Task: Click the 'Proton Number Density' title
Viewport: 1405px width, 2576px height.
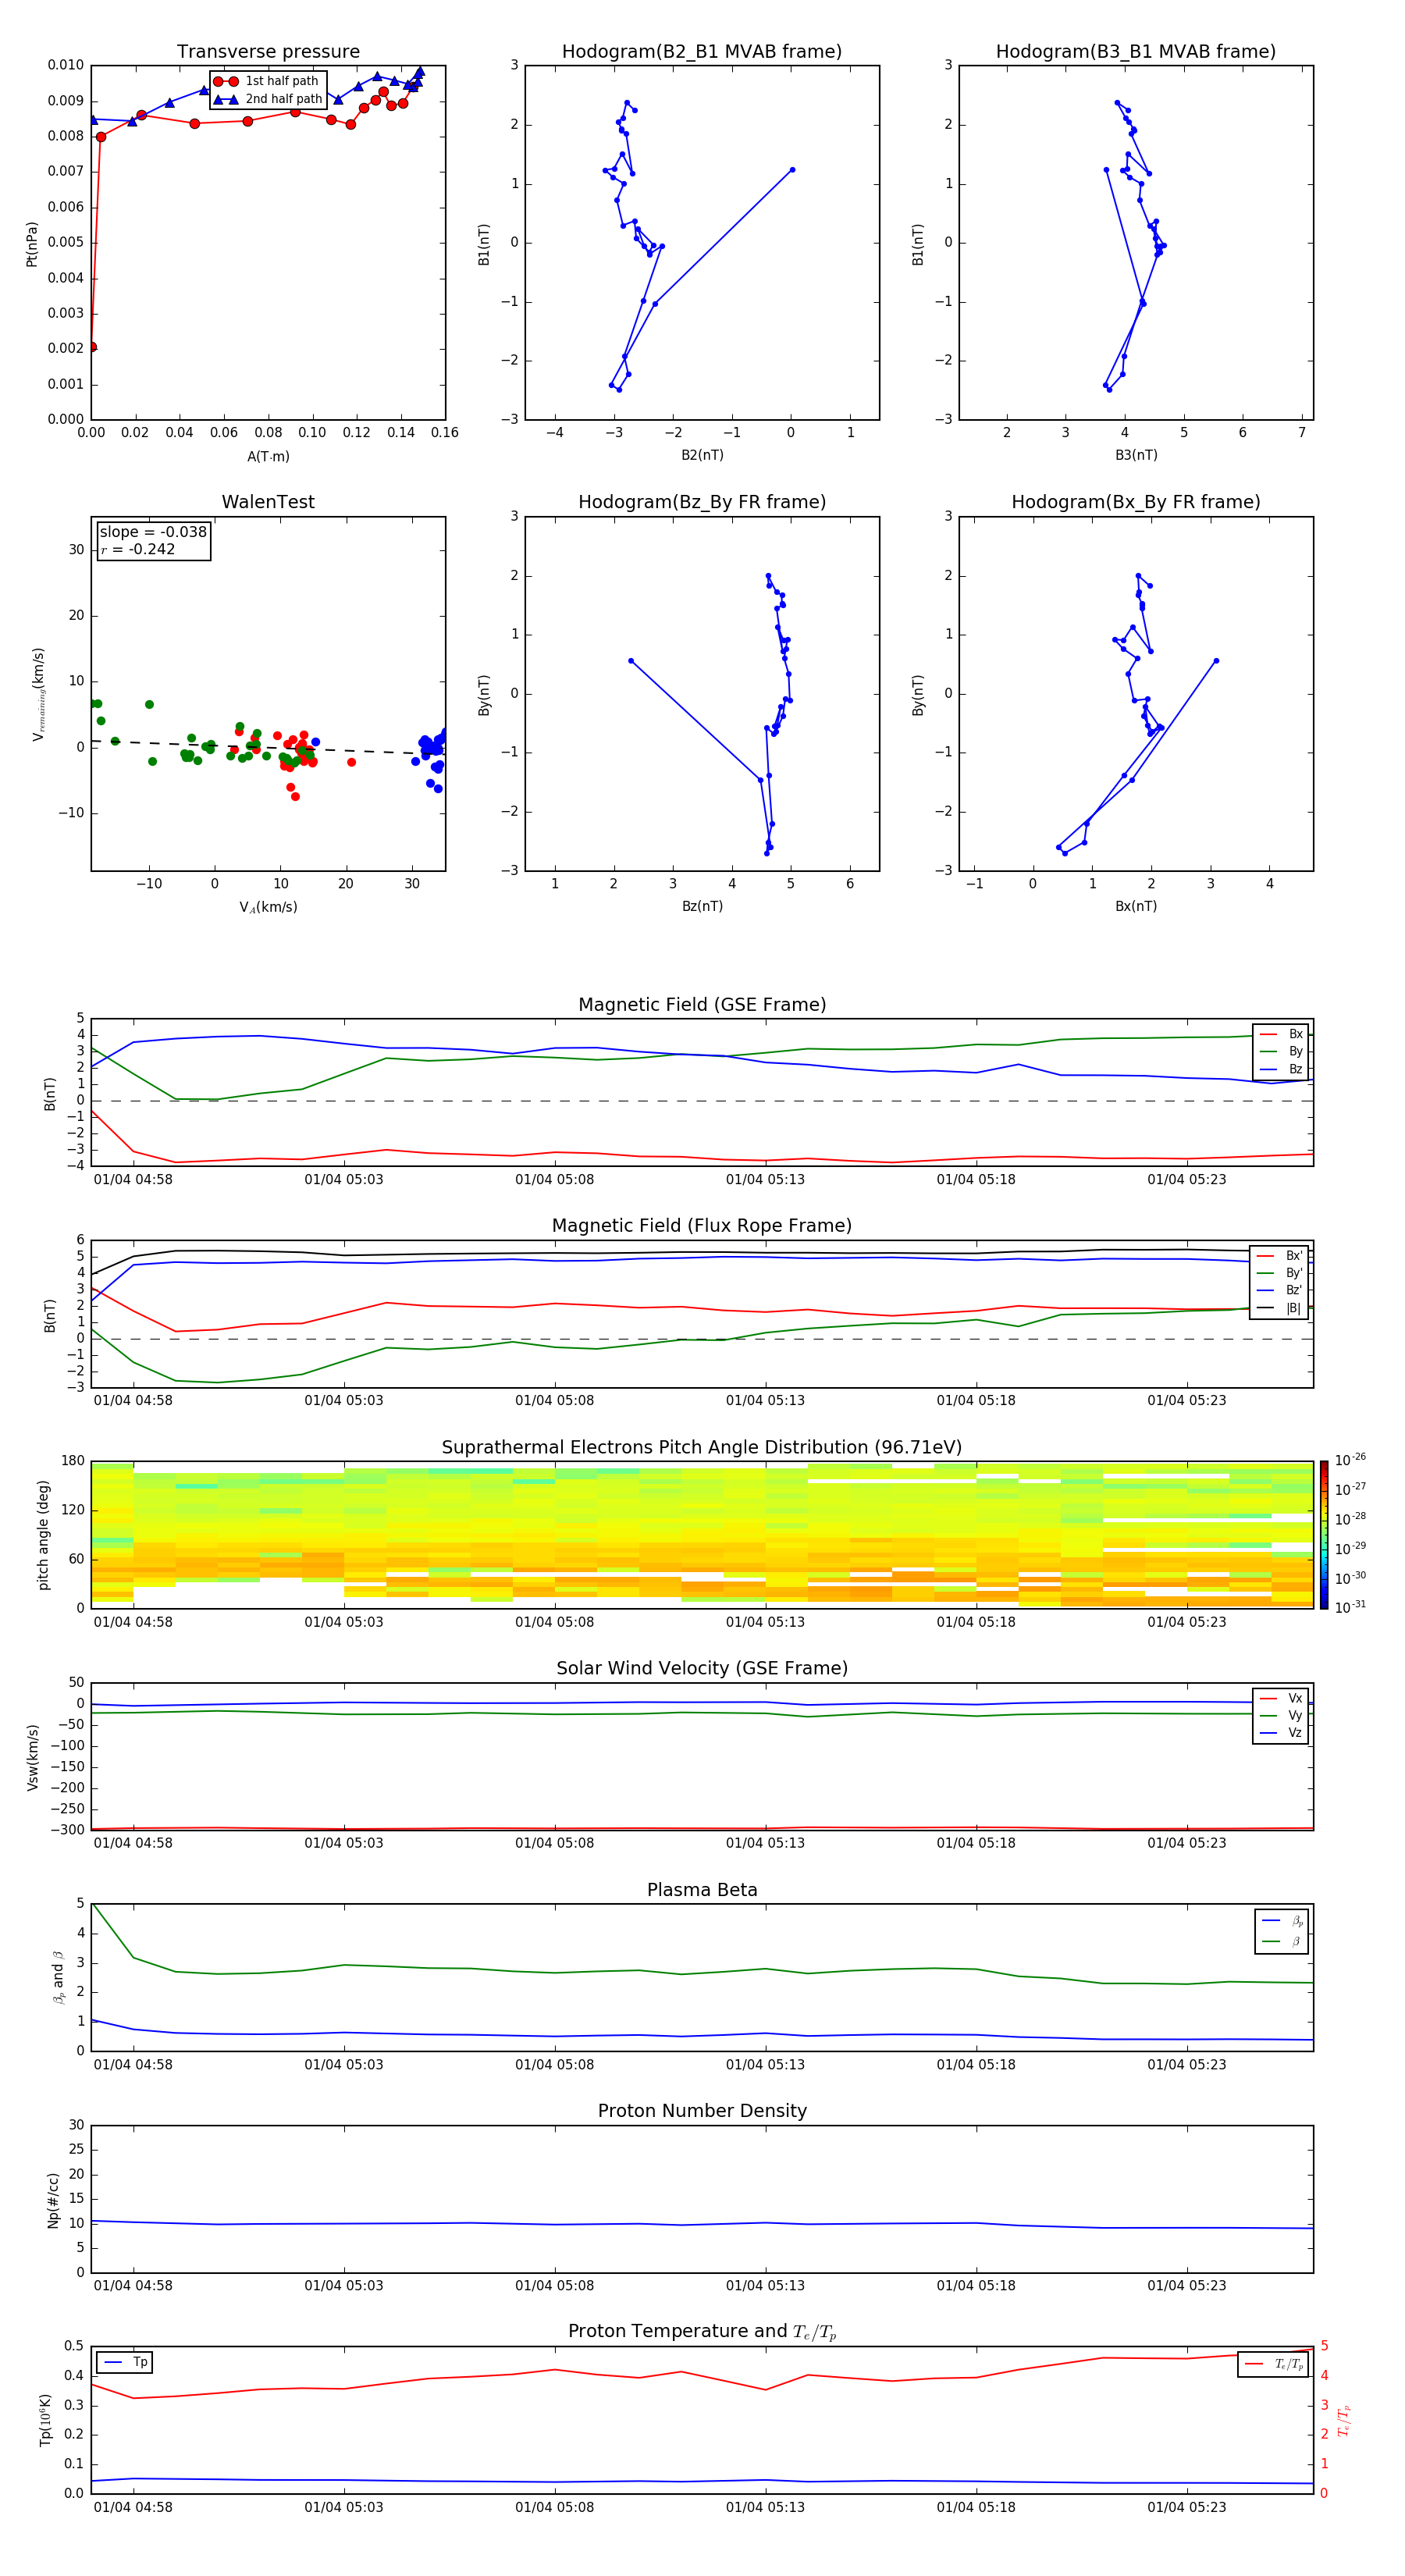Action: (x=702, y=2111)
